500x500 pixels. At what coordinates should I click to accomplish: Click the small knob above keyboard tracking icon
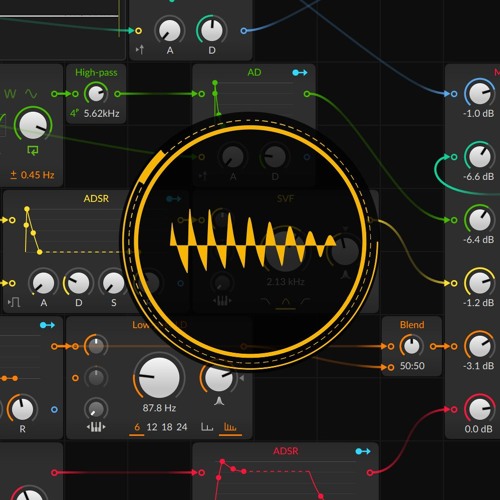96,409
